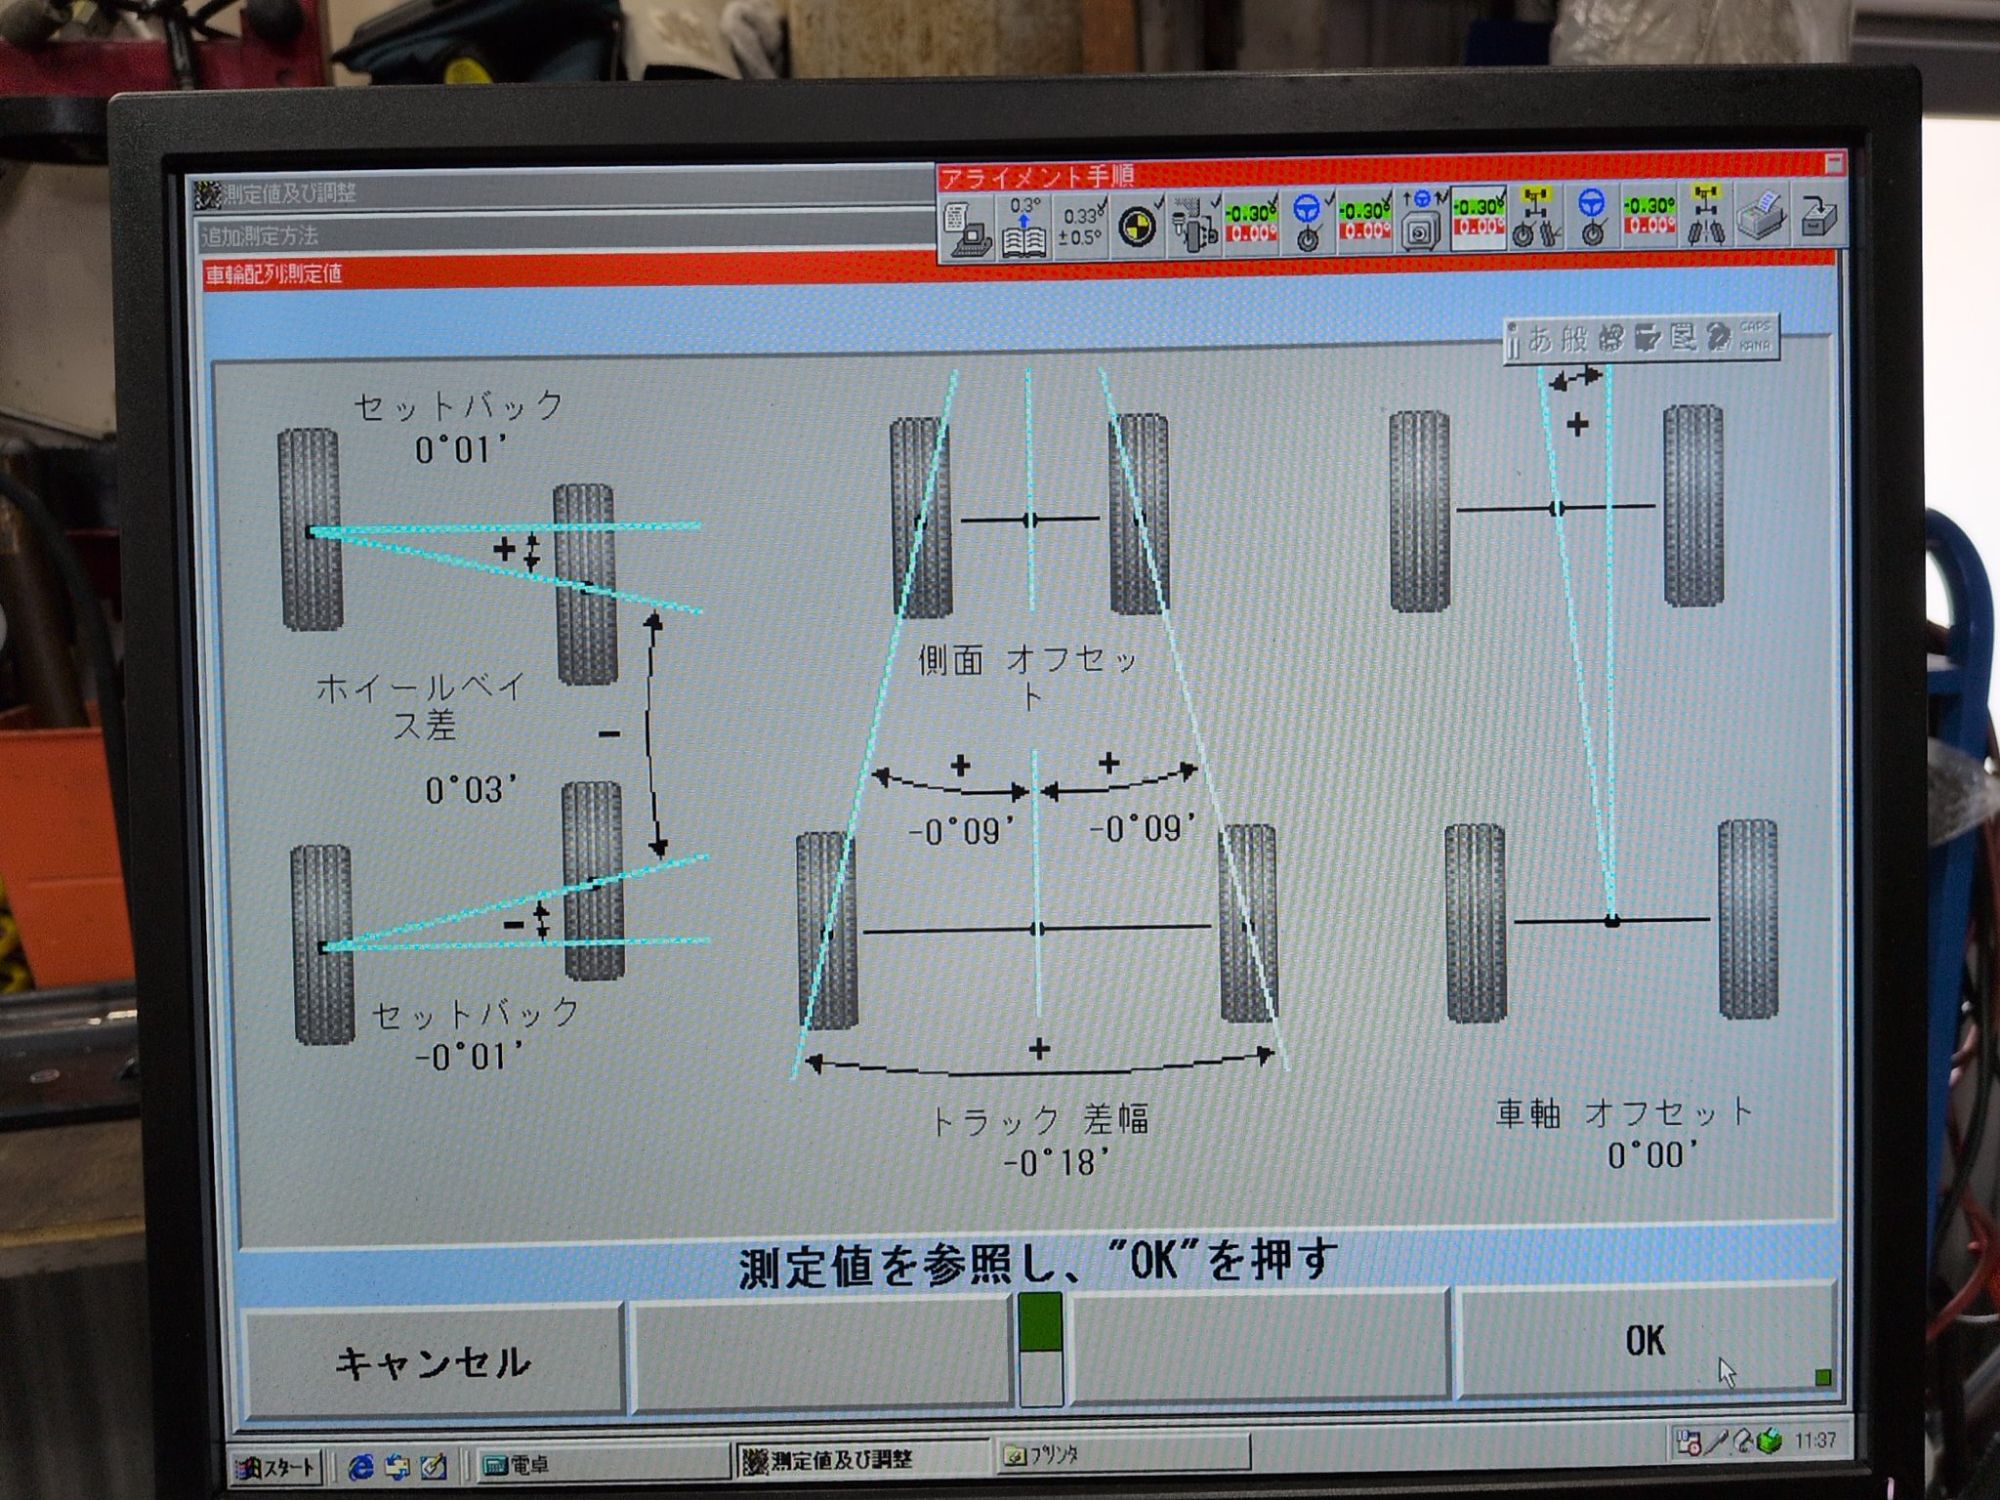The height and width of the screenshot is (1500, 2000).
Task: Select the yellow-black wheel target icon
Action: tap(1137, 228)
